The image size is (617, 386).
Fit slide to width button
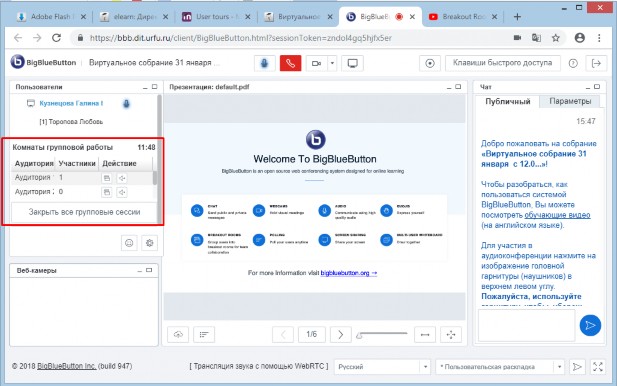(x=425, y=334)
